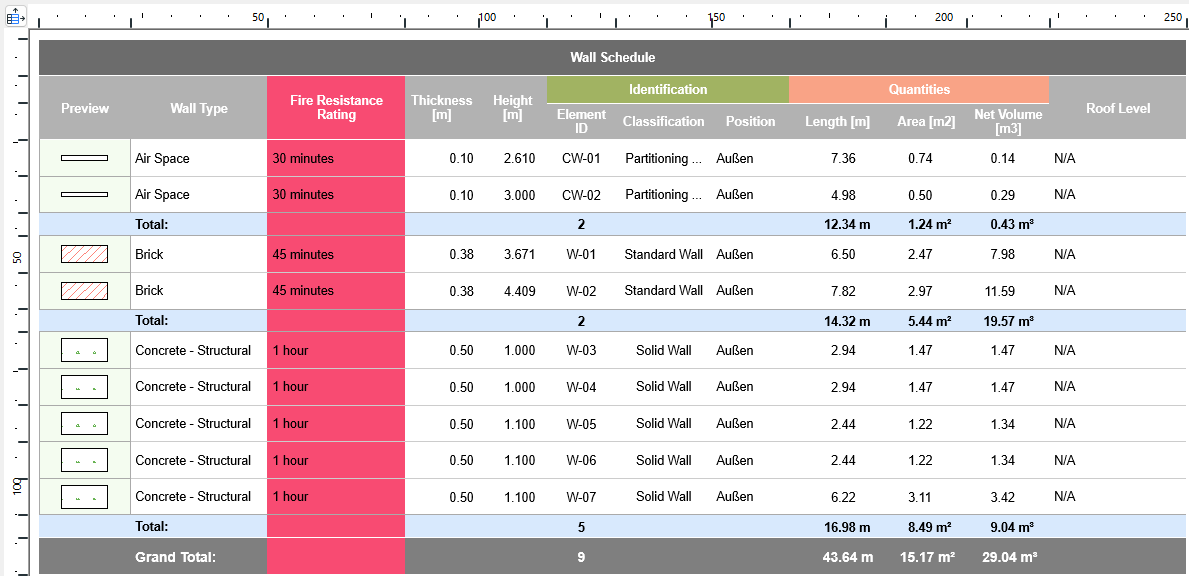Select Concrete preview symbol in W-07 row
Image resolution: width=1189 pixels, height=576 pixels.
pyautogui.click(x=84, y=497)
